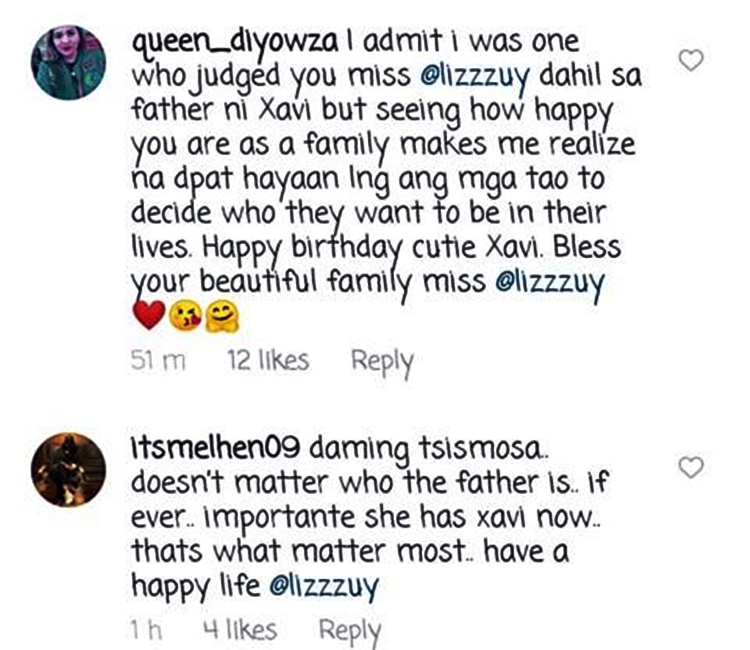Click the 51 m timestamp
This screenshot has height=650, width=750.
point(158,361)
